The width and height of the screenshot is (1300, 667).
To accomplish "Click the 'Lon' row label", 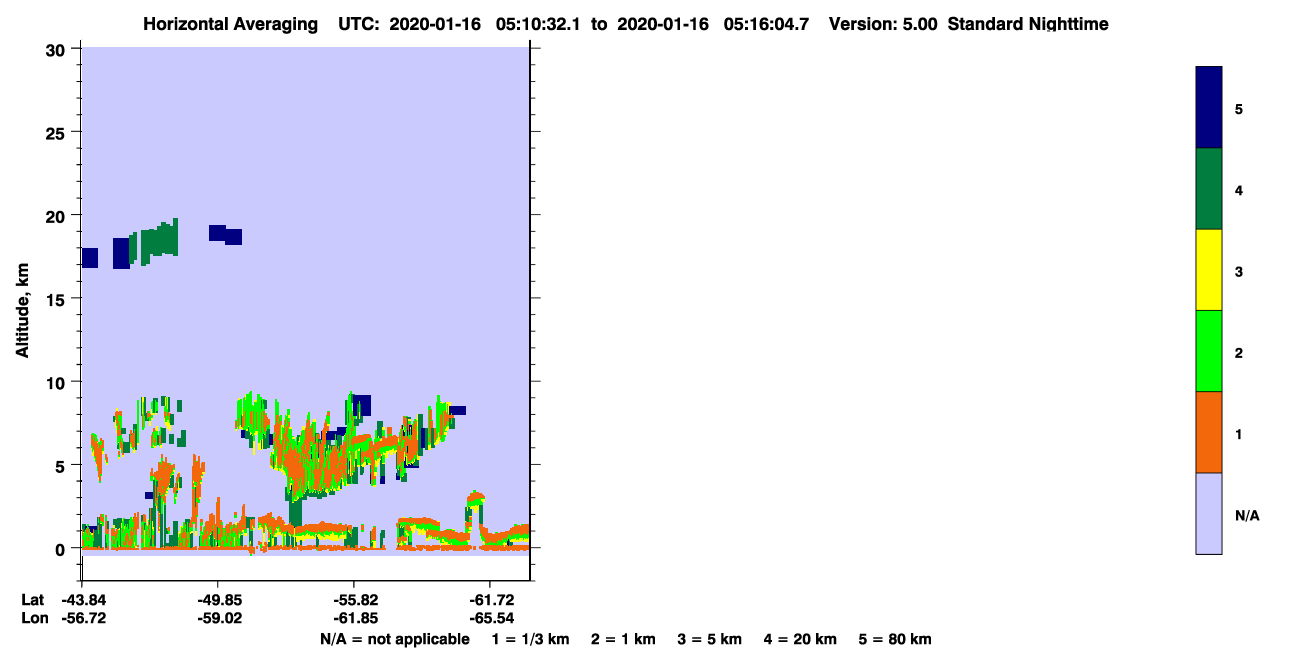I will pos(34,619).
